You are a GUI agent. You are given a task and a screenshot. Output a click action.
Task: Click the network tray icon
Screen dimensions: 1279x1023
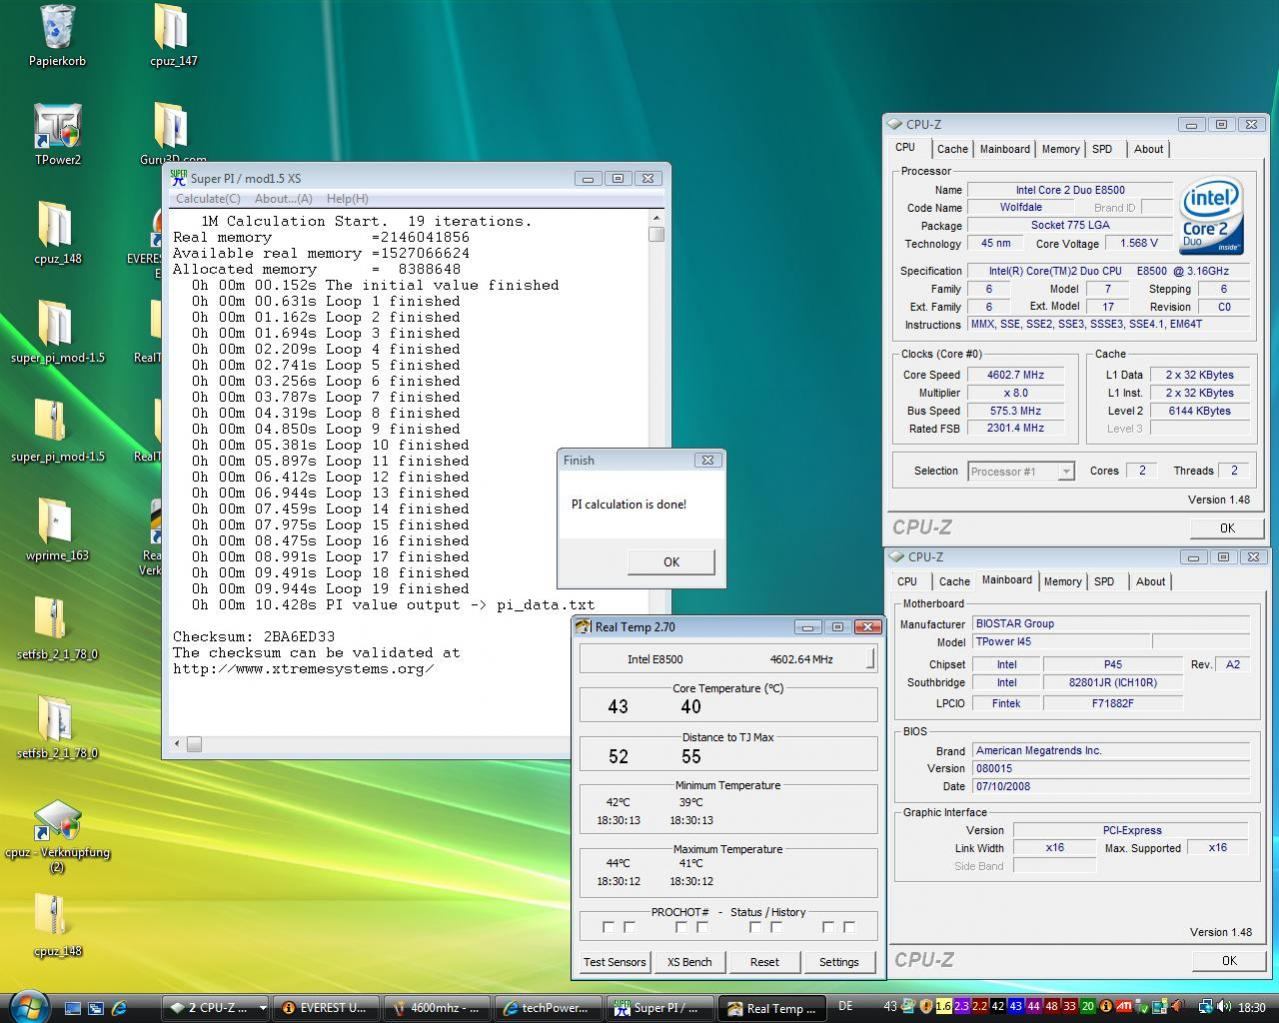click(x=1206, y=1007)
